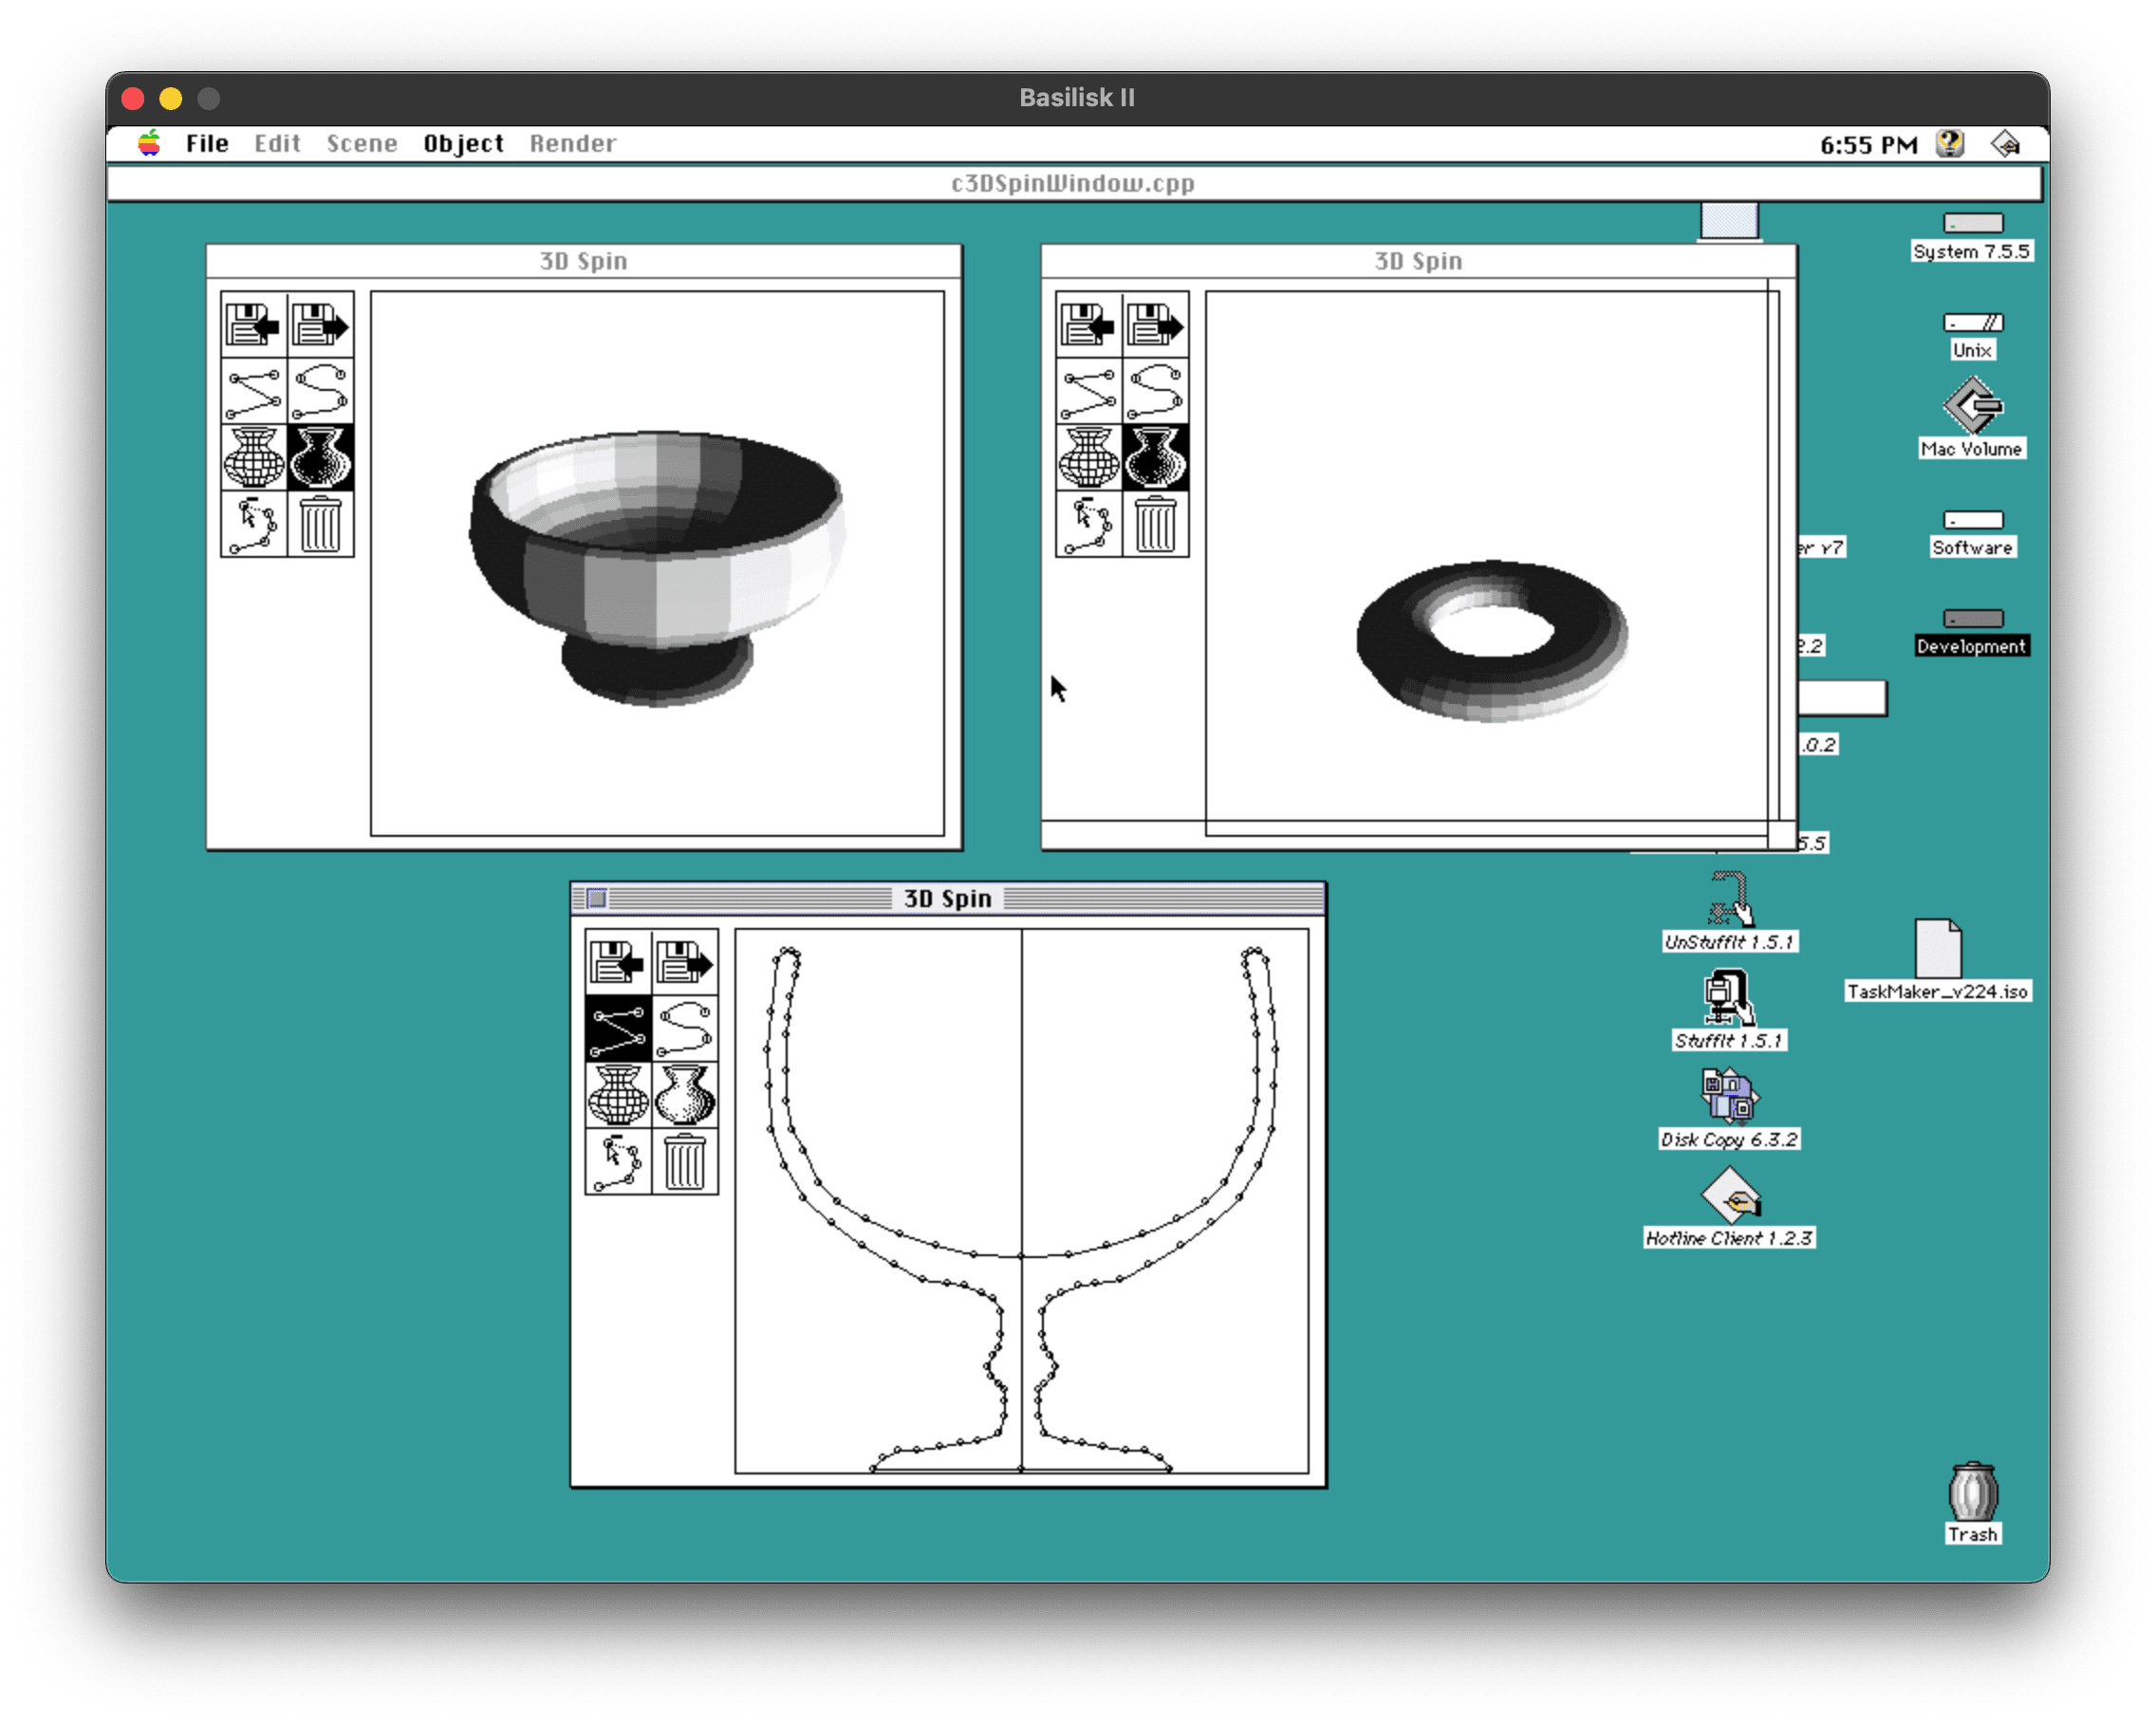The width and height of the screenshot is (2156, 1723).
Task: Click the goblet profile drawing canvas
Action: pyautogui.click(x=1021, y=1200)
